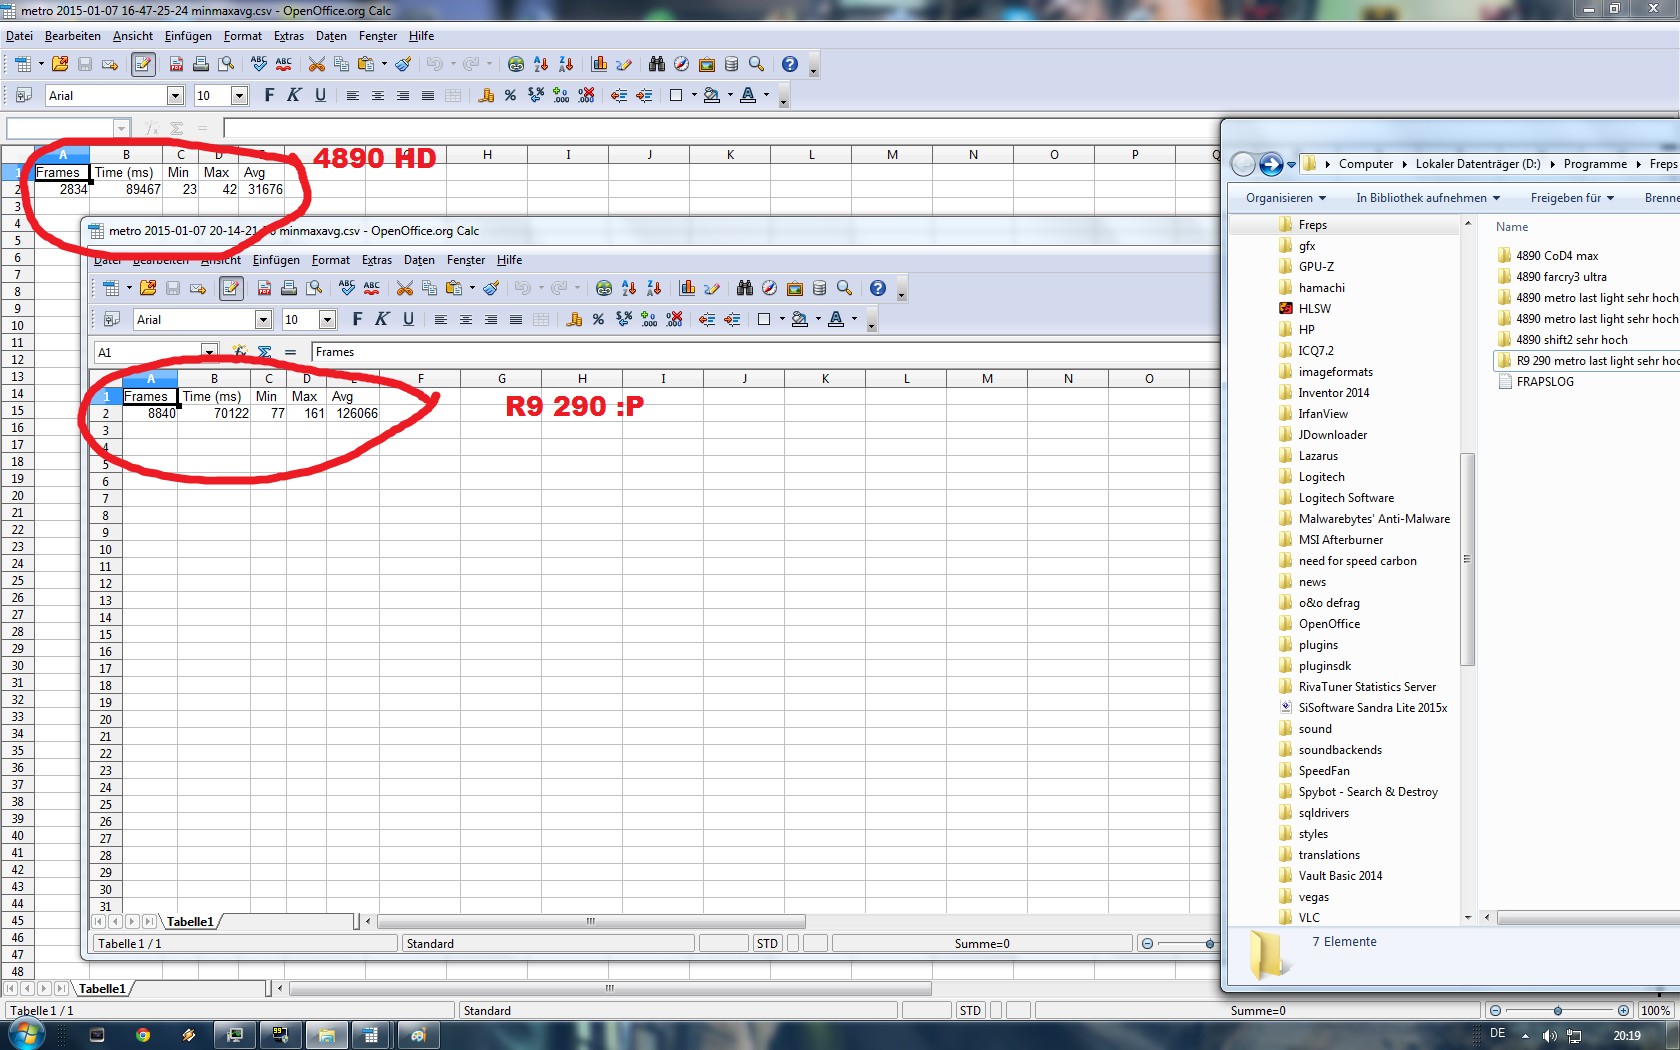This screenshot has width=1680, height=1050.
Task: Toggle bold in the front Calc window
Action: coord(357,319)
